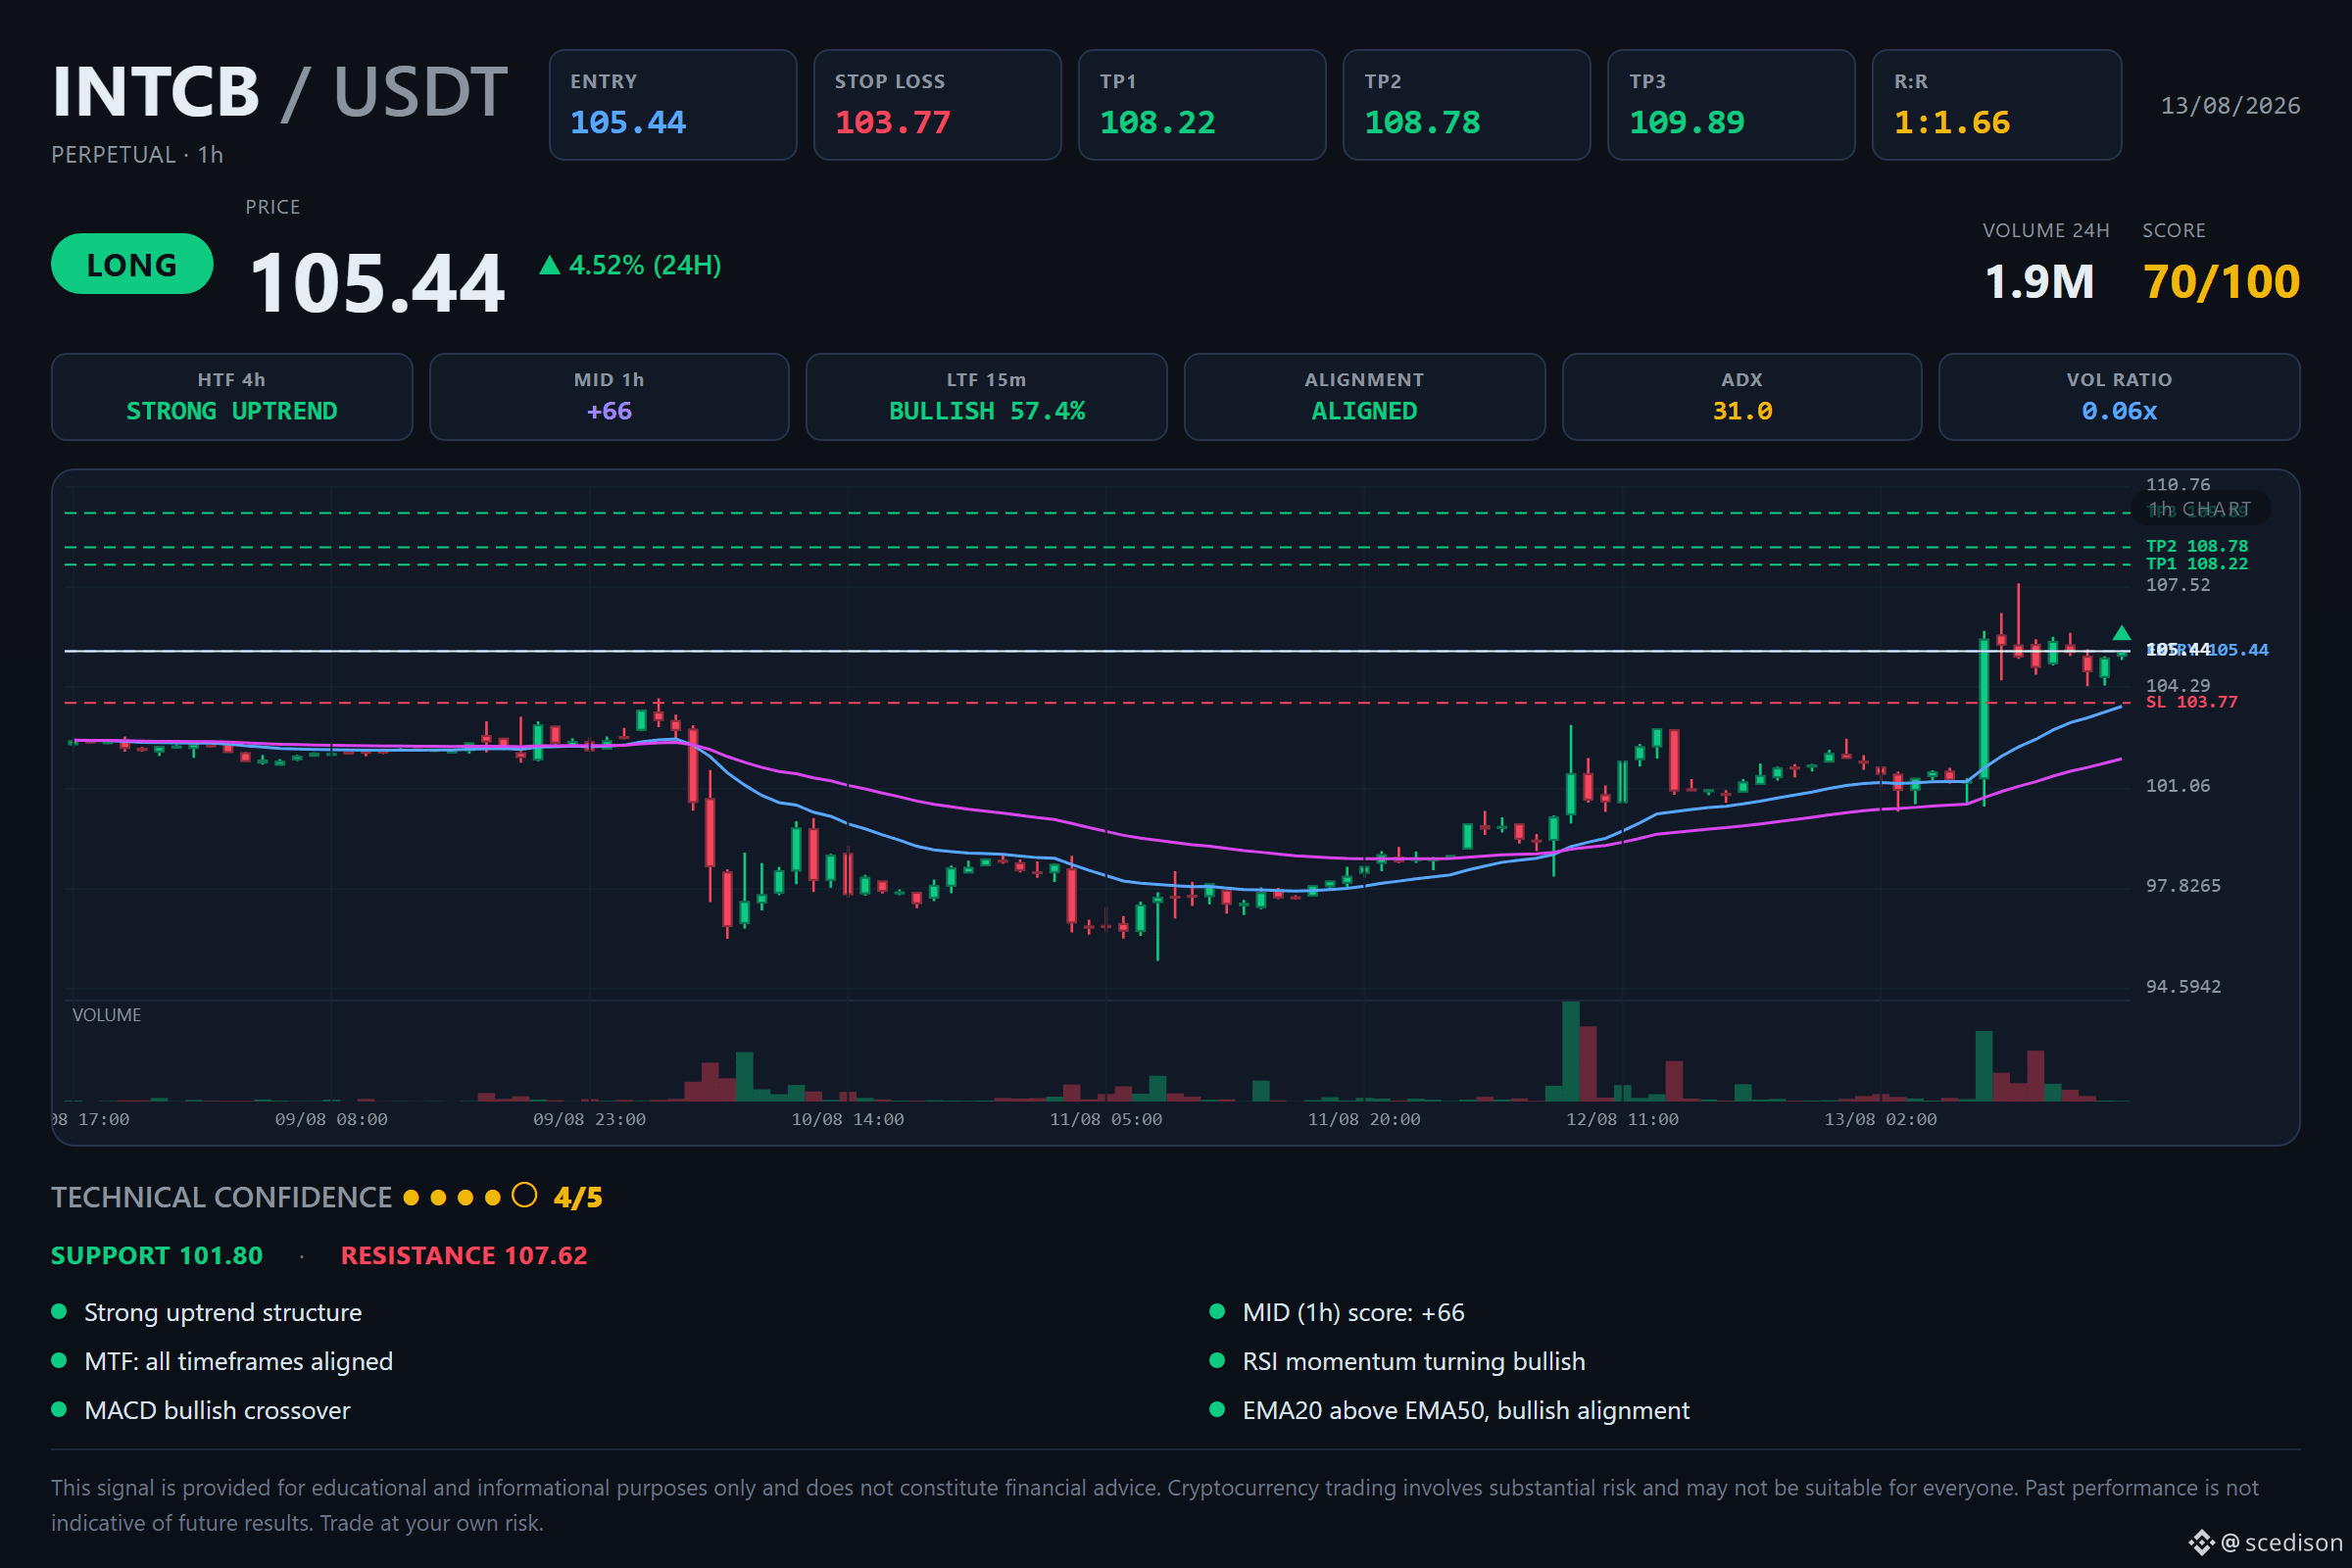Click the 1h CHART badge

point(2201,509)
